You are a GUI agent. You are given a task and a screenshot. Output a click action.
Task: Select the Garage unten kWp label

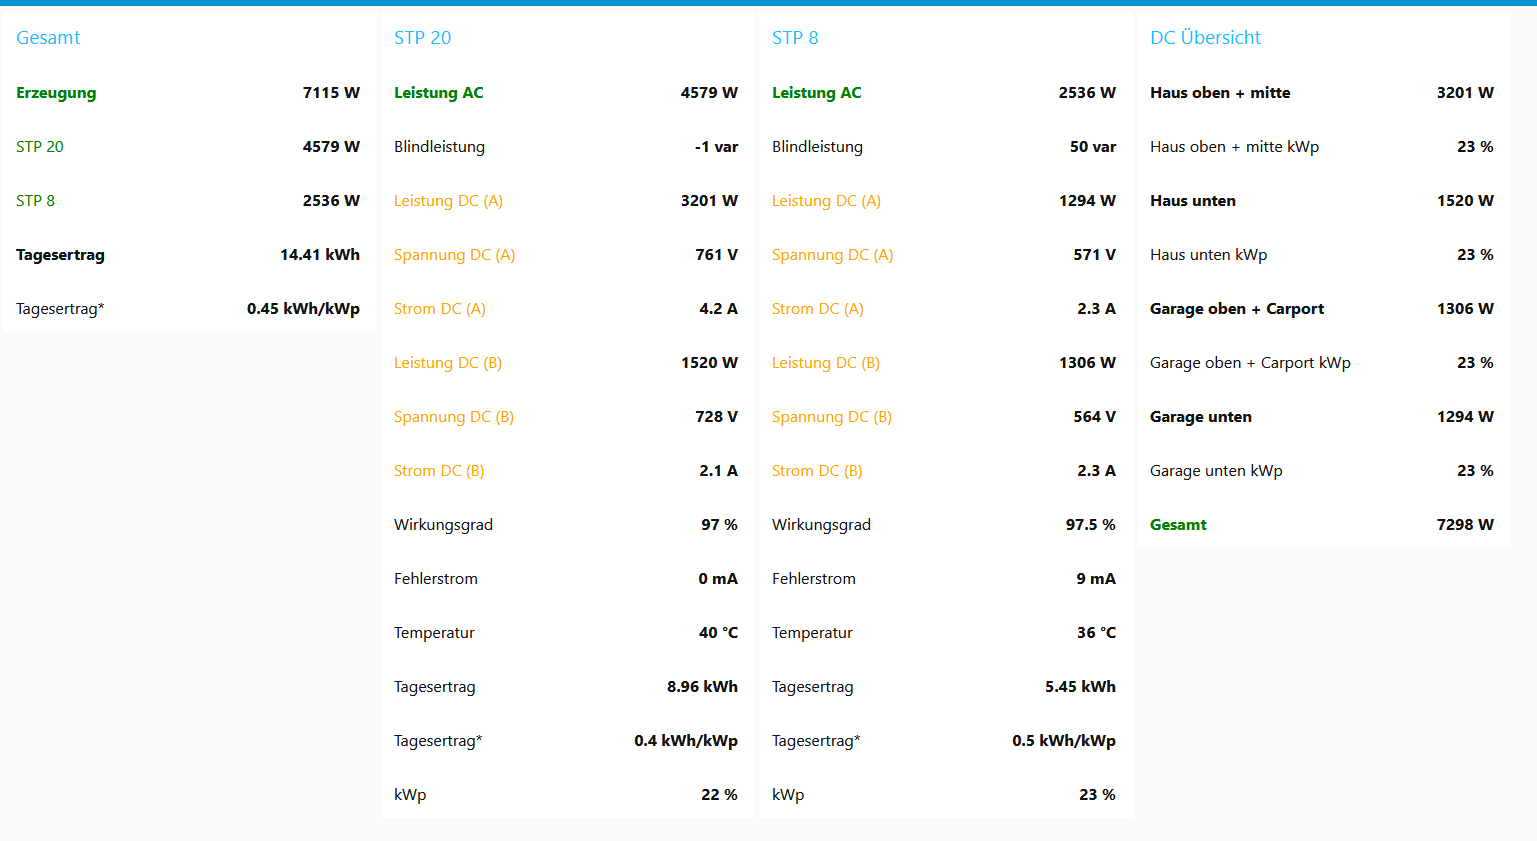tap(1216, 471)
